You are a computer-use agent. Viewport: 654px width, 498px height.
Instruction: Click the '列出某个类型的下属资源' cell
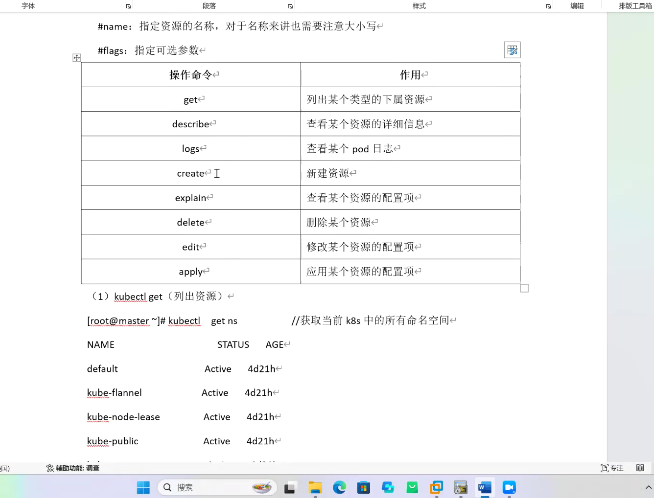tap(410, 99)
